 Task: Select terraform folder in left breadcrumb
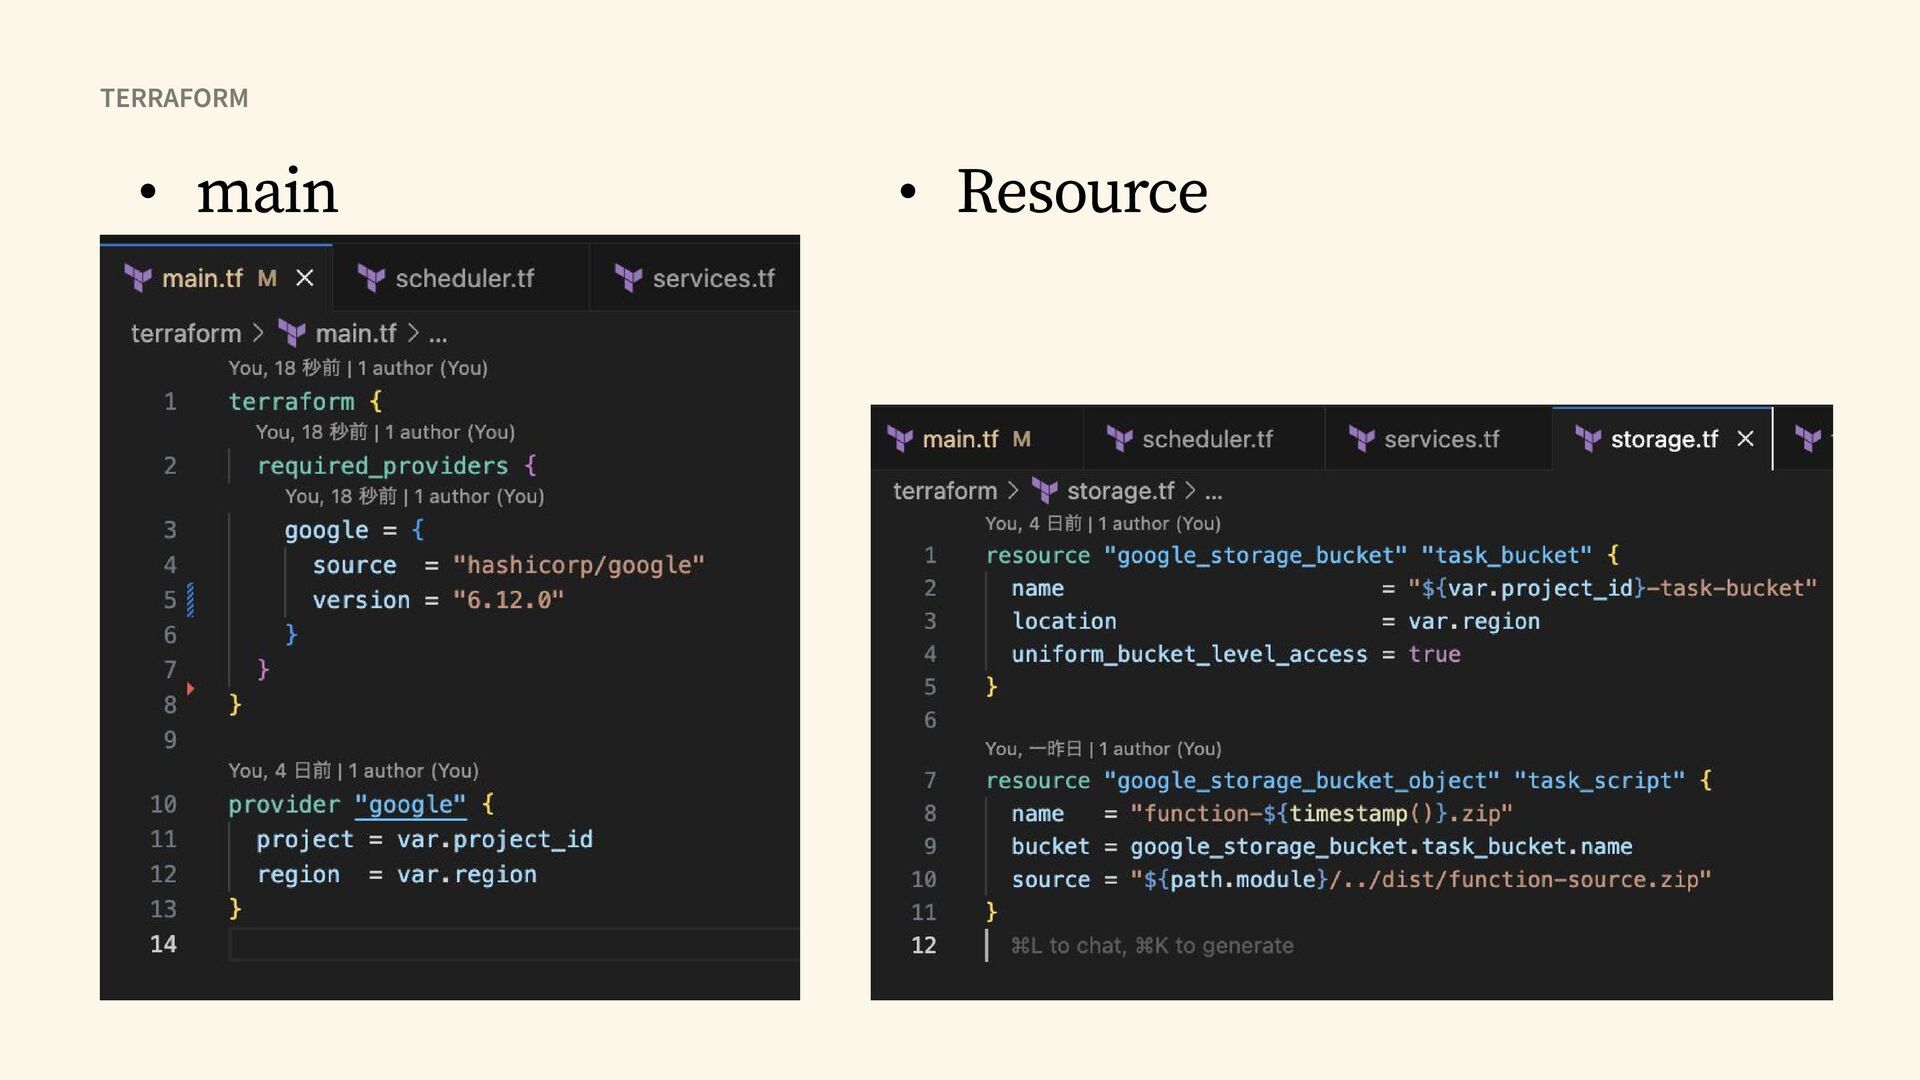click(x=186, y=333)
